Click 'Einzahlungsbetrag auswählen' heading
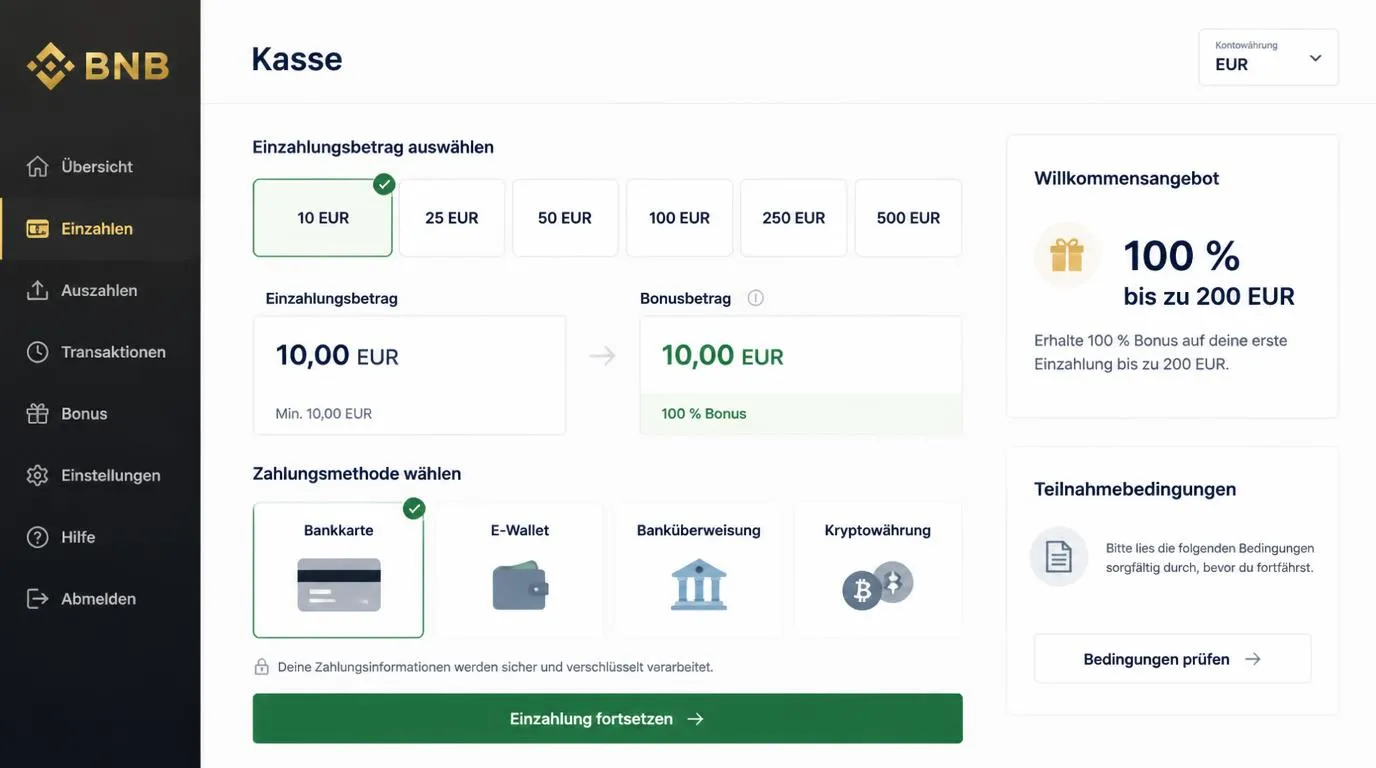Screen dimensions: 1376x768 373,147
